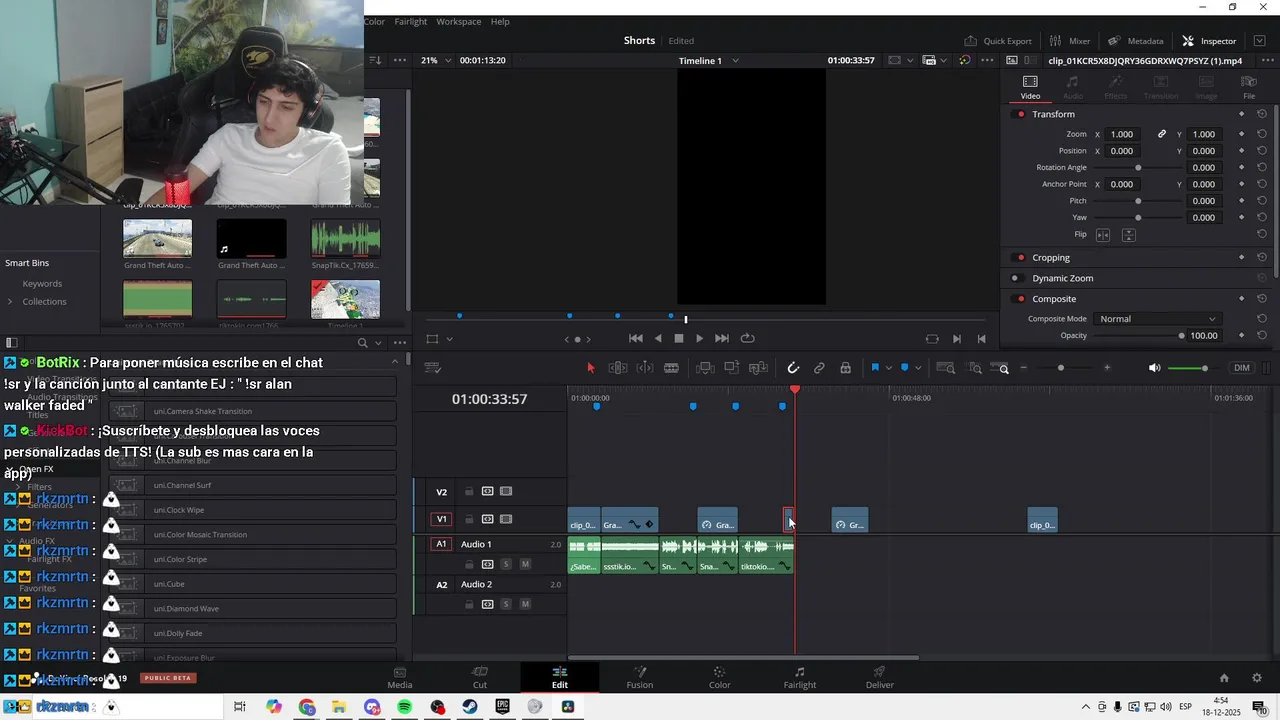The image size is (1280, 720).
Task: Toggle the Linked Selection chain icon
Action: tap(819, 368)
